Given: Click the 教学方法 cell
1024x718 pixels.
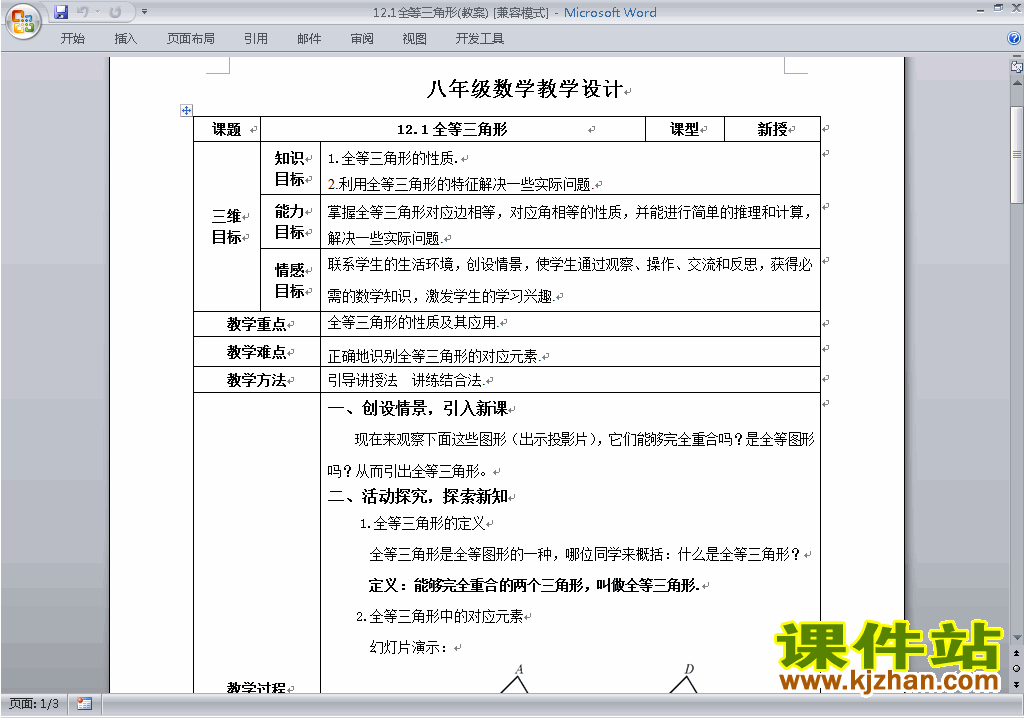Looking at the screenshot, I should coord(257,380).
